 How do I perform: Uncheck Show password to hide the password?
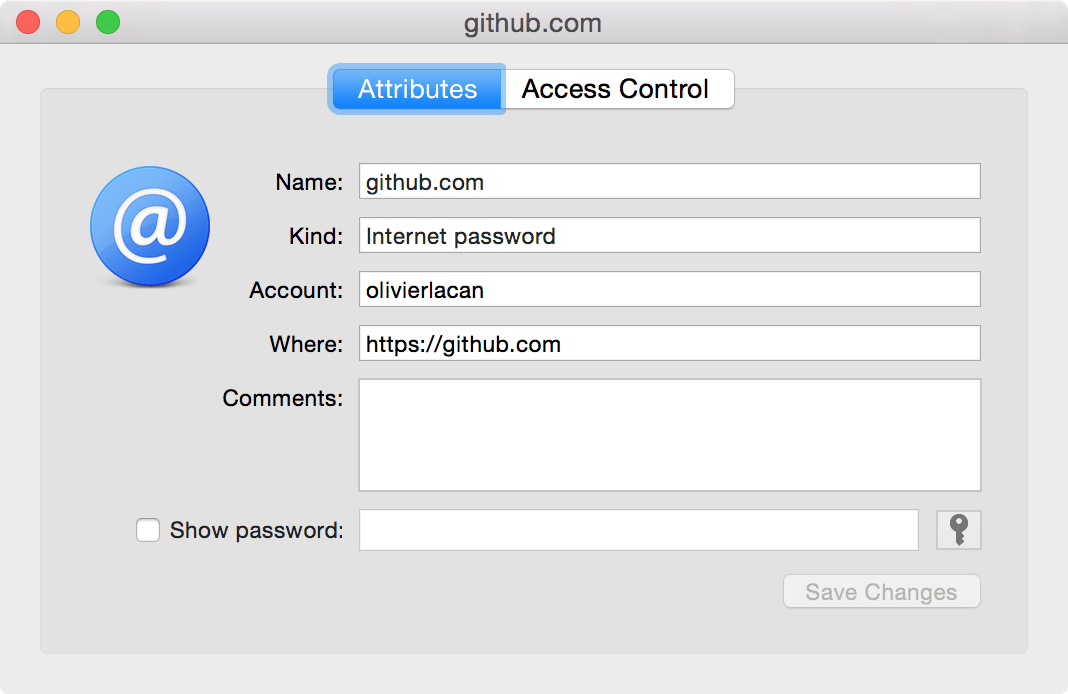[x=147, y=529]
